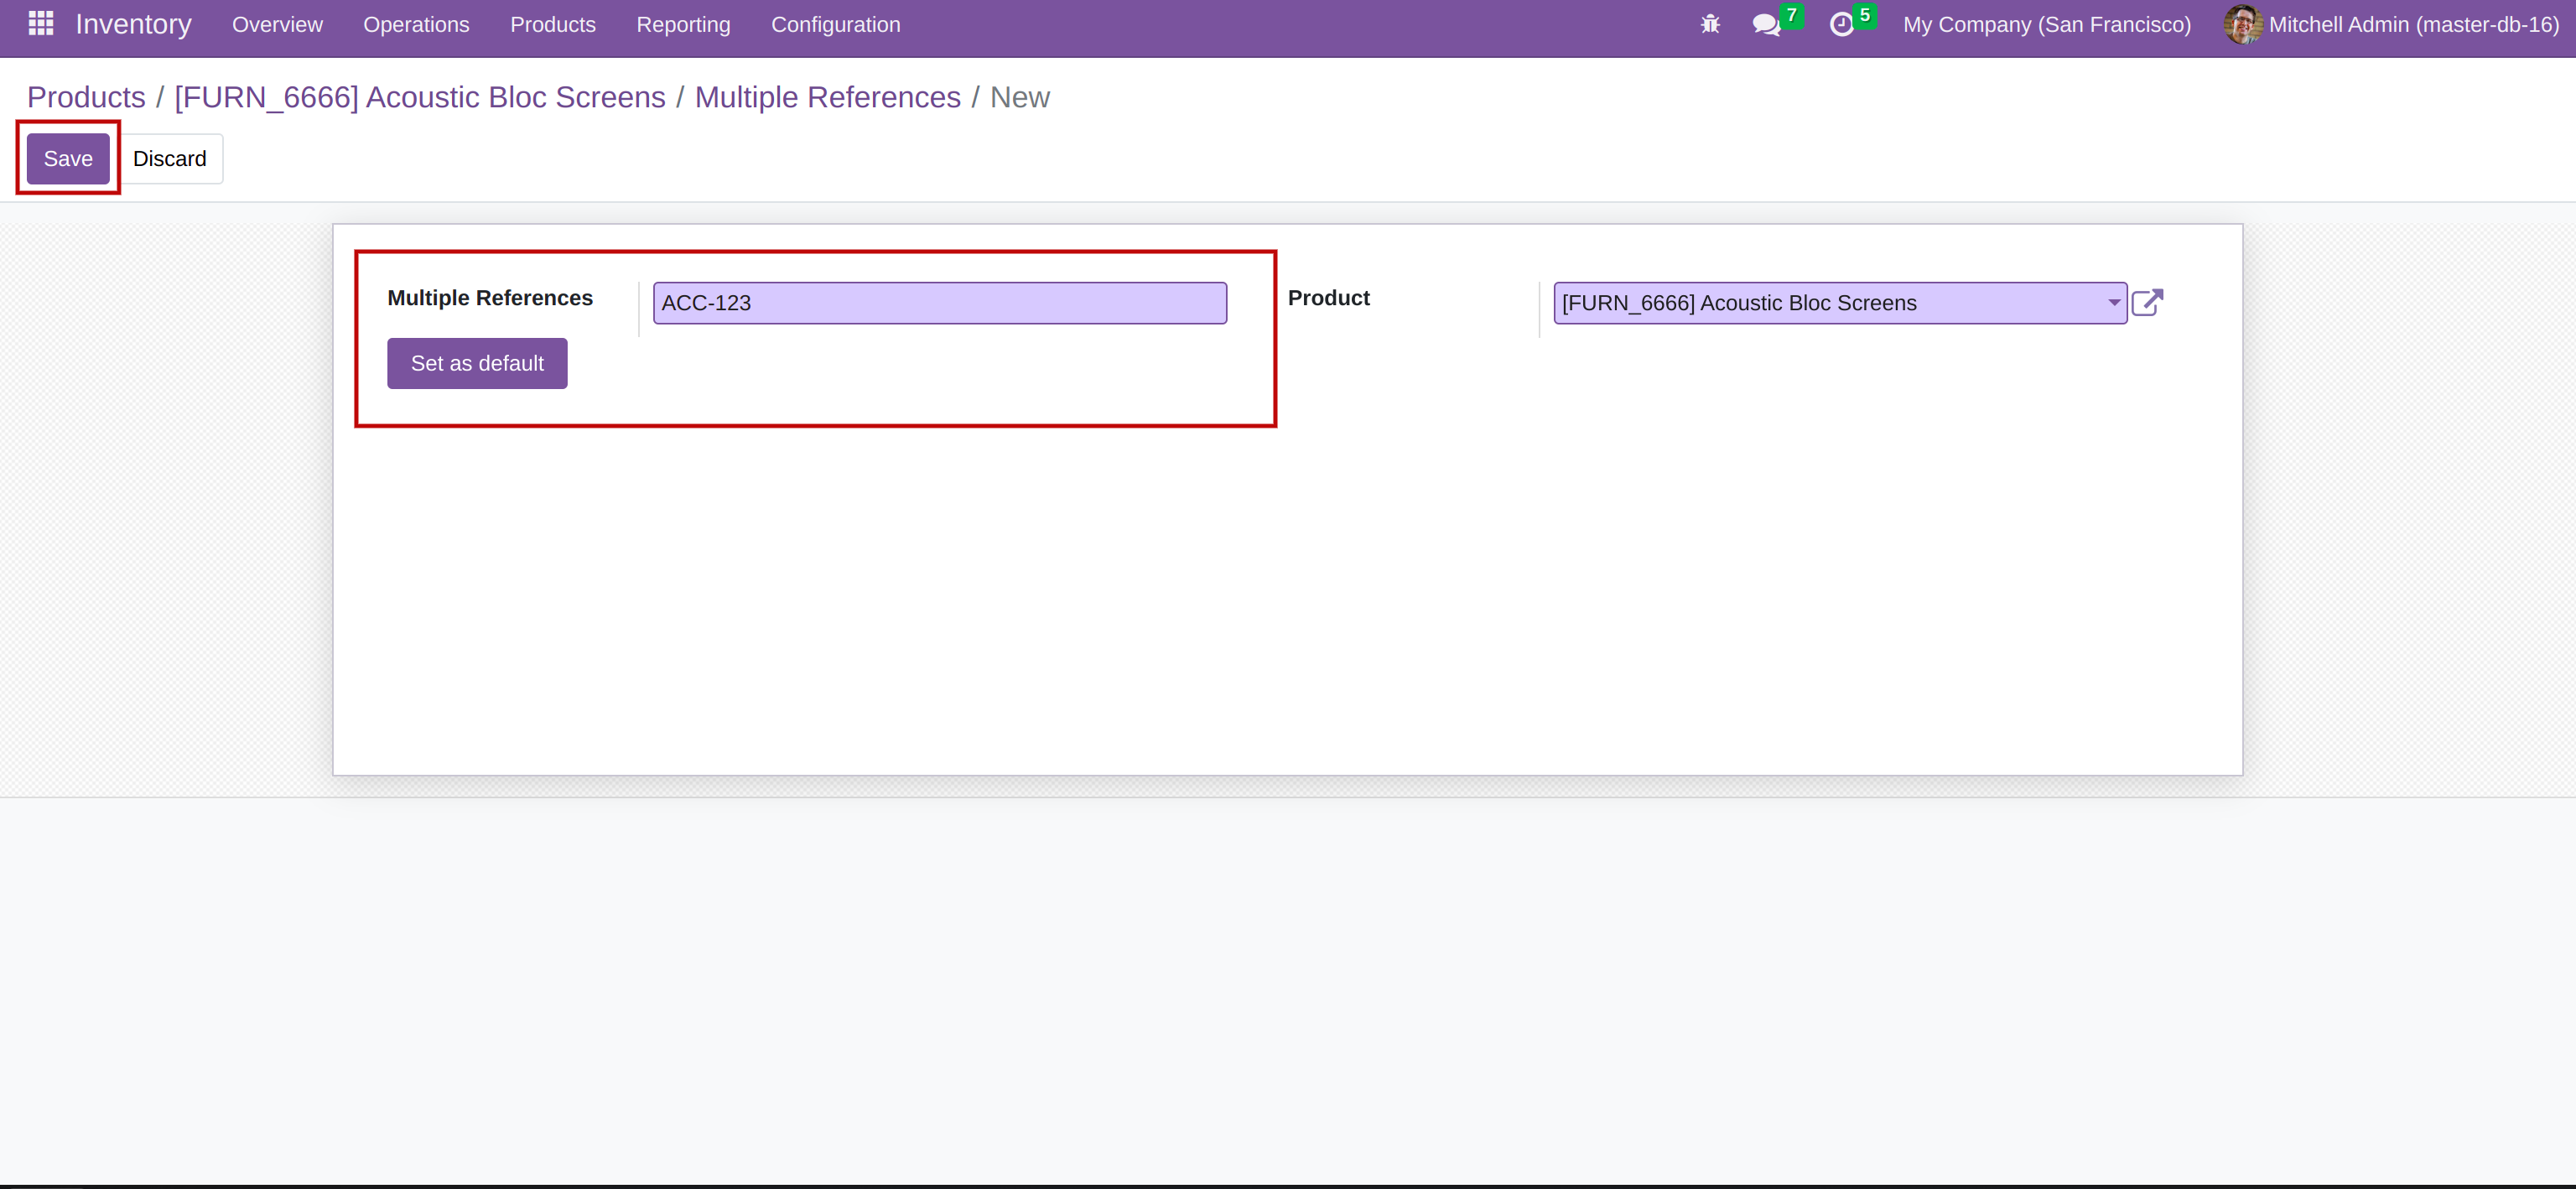Open Multiple References breadcrumb link

click(827, 97)
